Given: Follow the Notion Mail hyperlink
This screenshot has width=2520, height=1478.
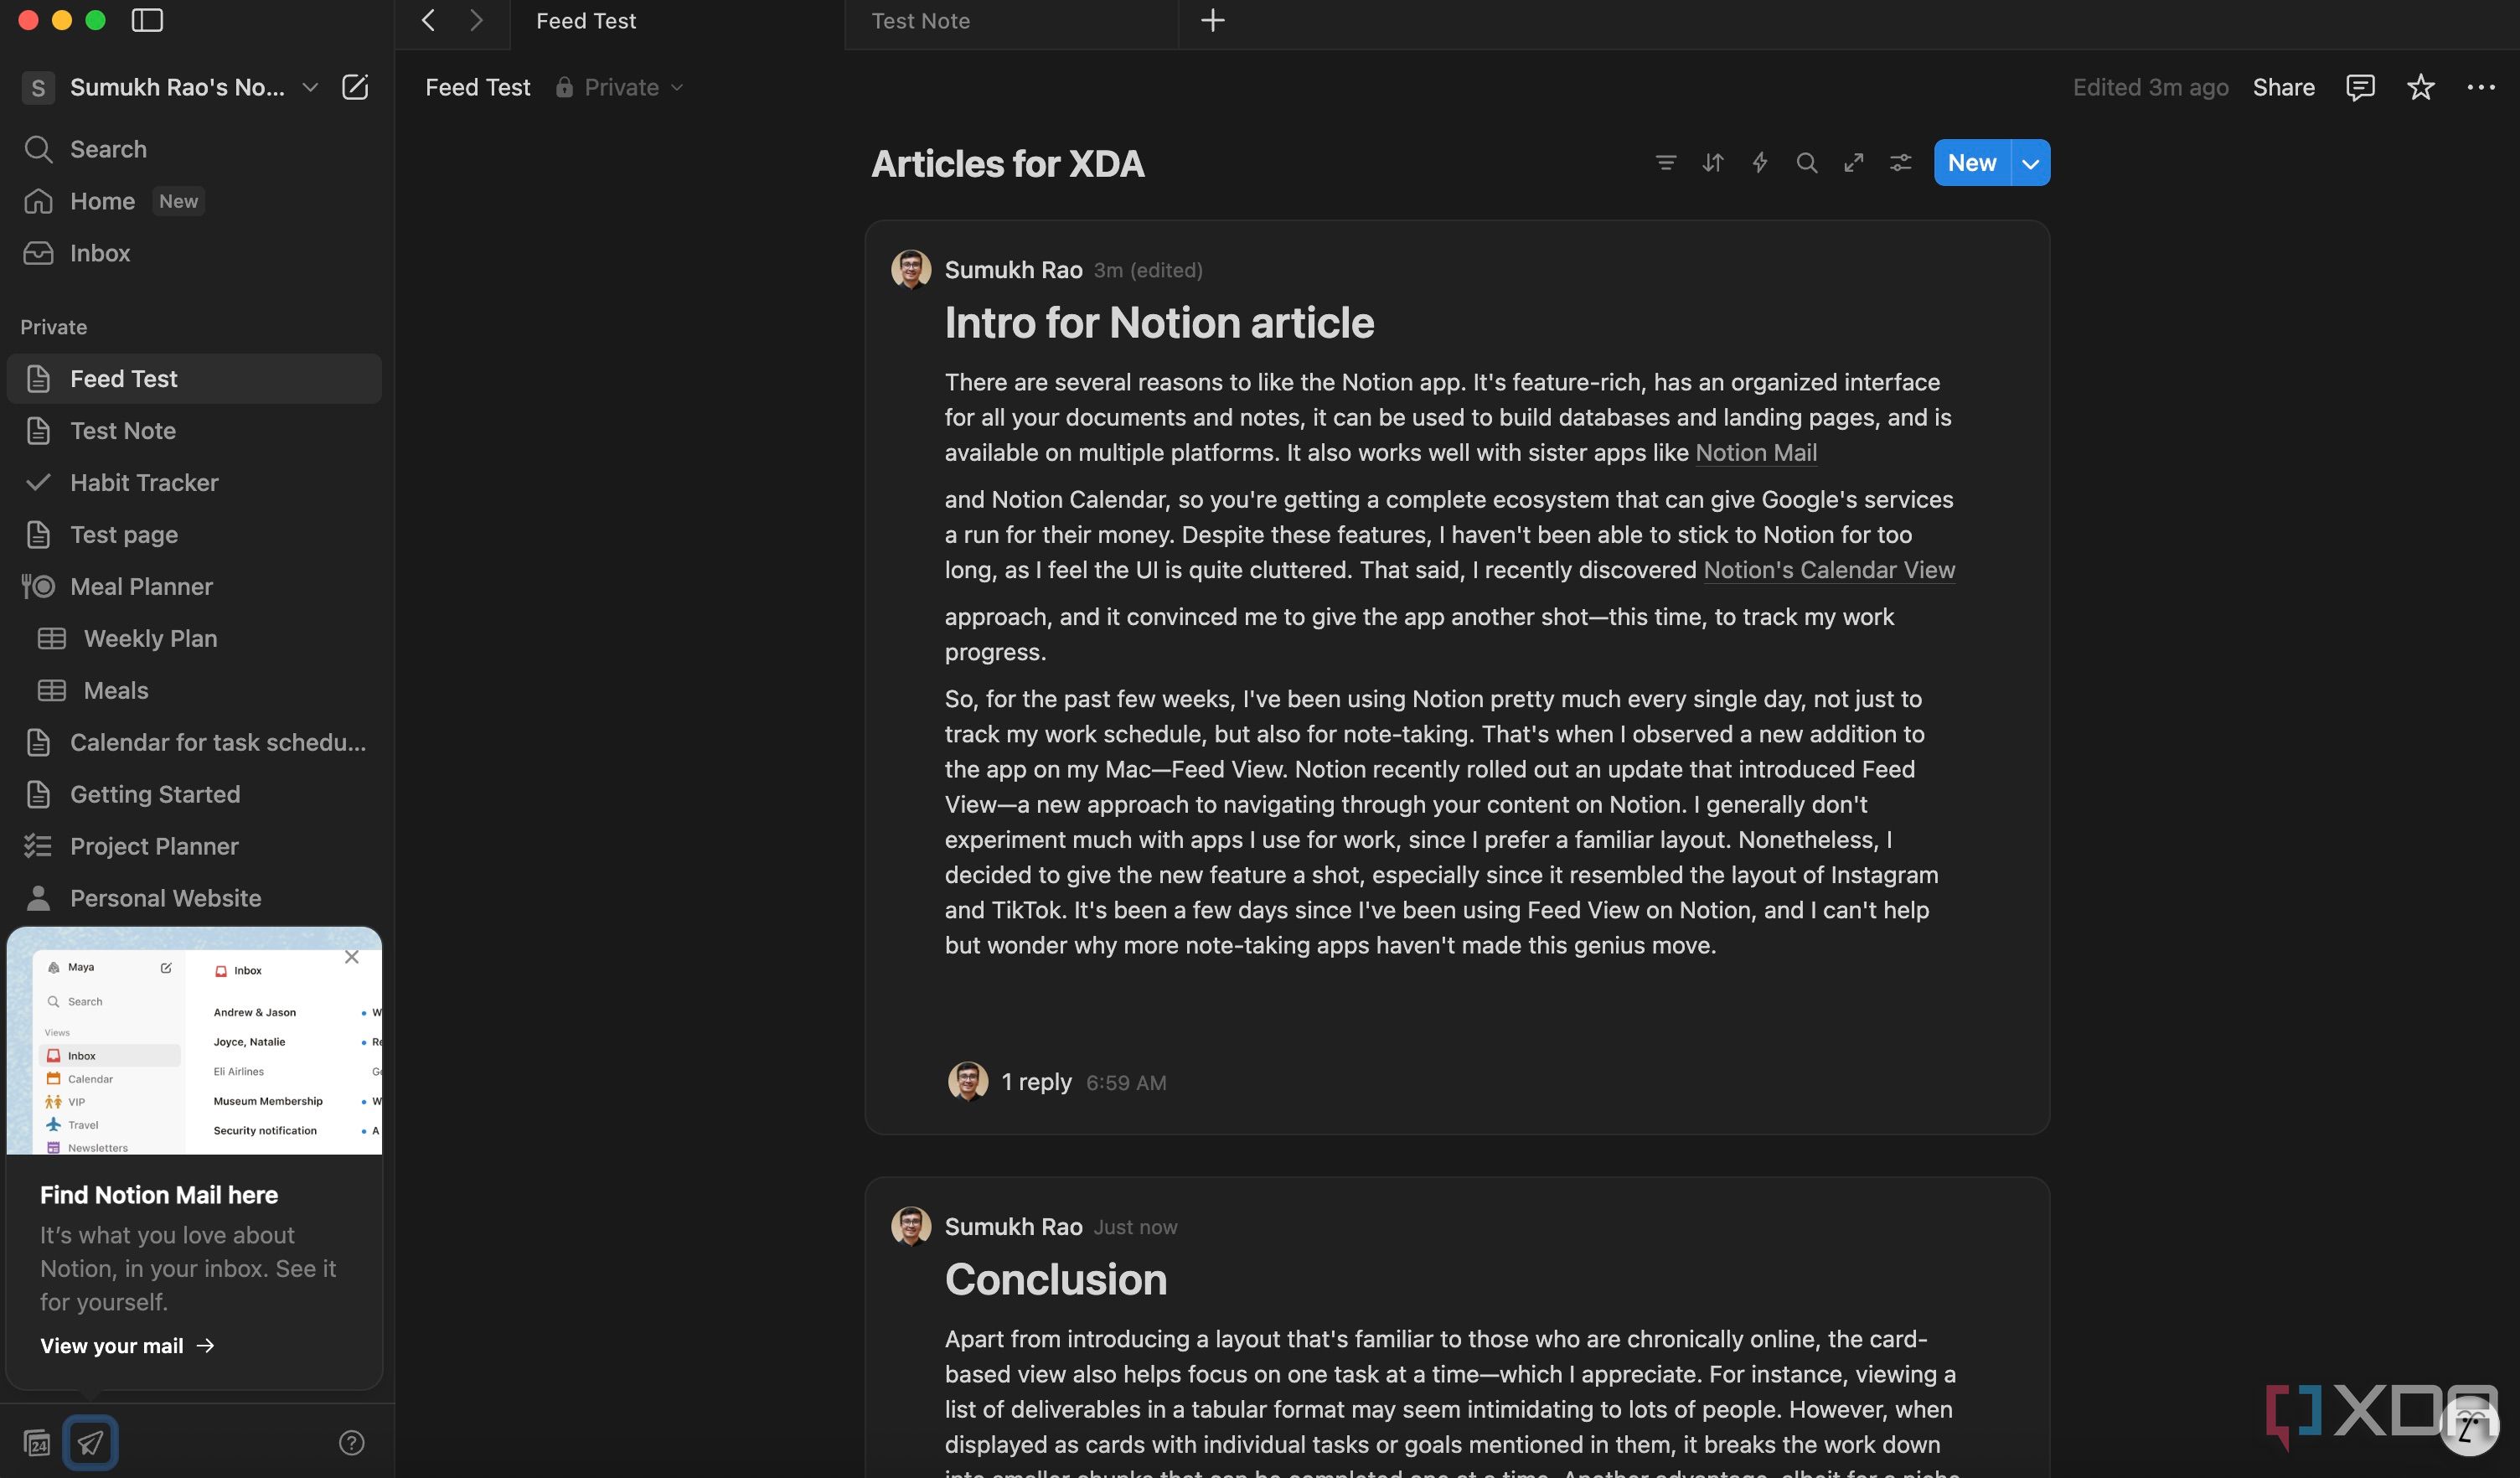Looking at the screenshot, I should pos(1756,453).
